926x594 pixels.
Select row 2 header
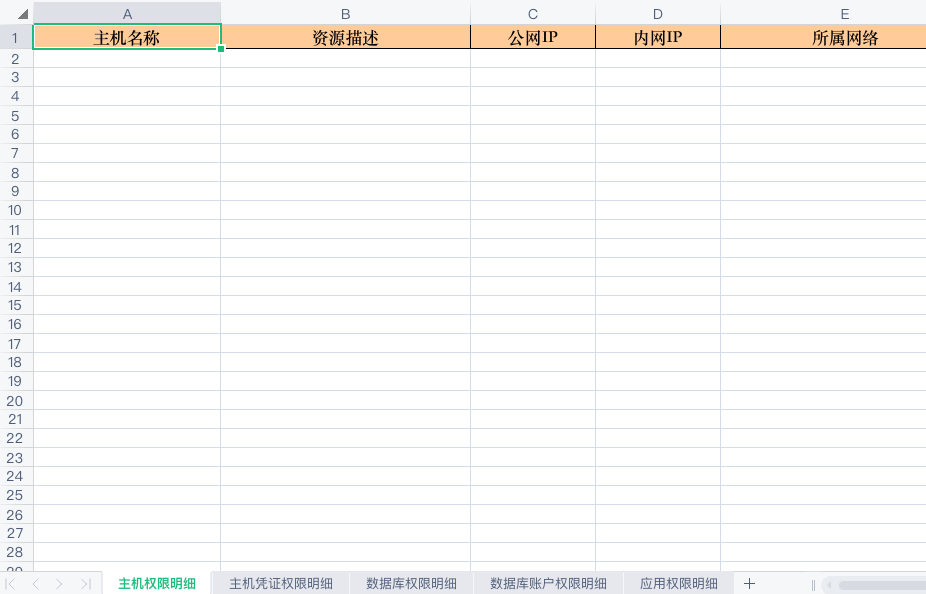click(x=16, y=58)
